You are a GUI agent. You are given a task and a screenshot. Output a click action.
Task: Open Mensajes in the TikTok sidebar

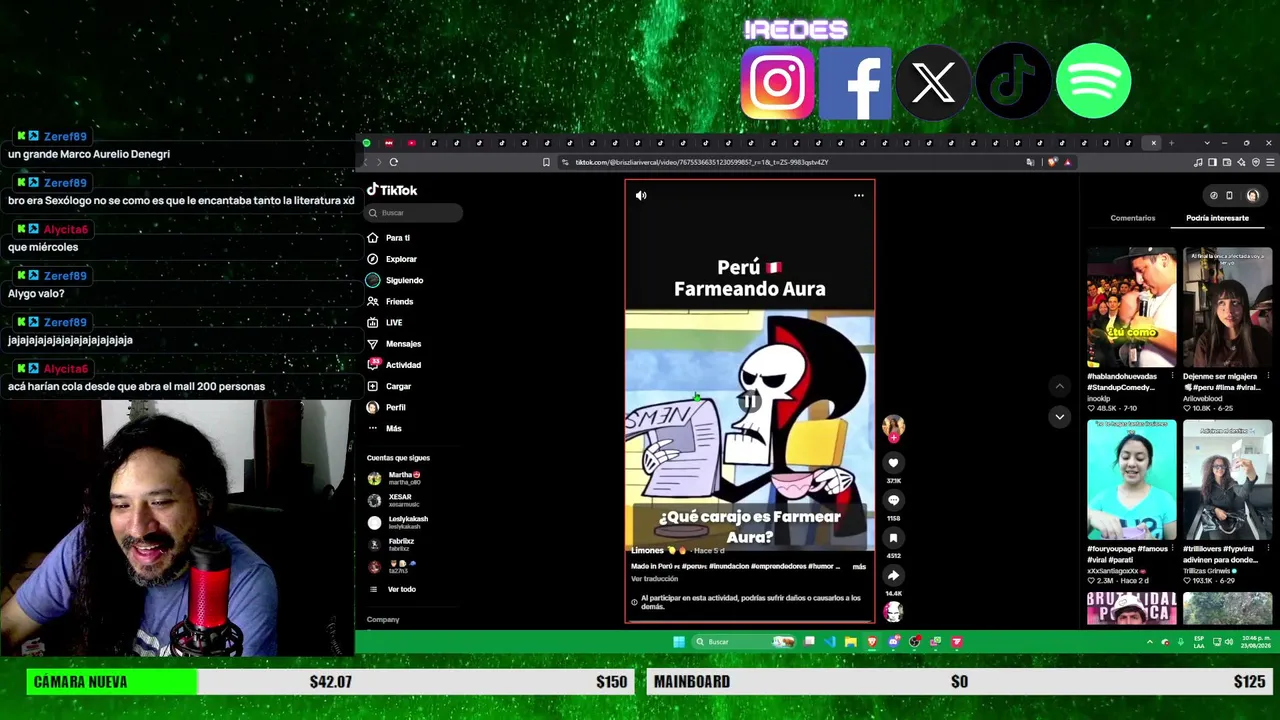coord(394,344)
